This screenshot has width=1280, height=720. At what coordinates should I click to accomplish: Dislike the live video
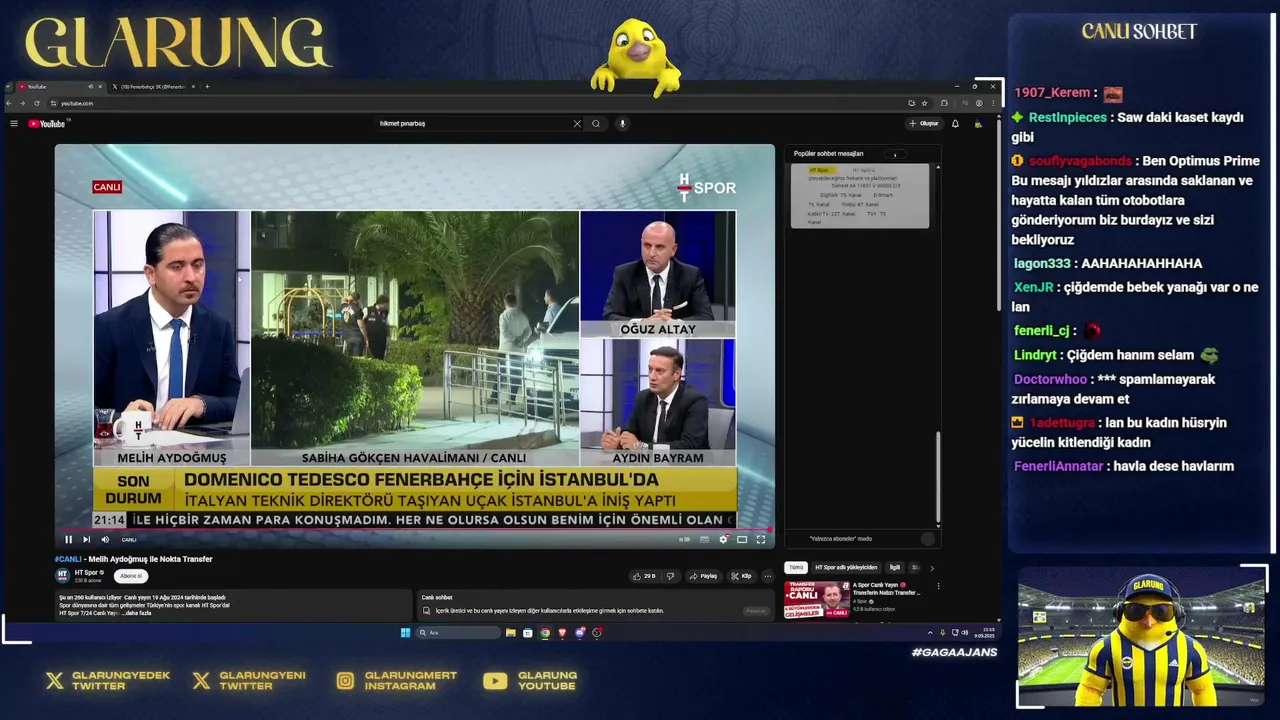pyautogui.click(x=670, y=576)
